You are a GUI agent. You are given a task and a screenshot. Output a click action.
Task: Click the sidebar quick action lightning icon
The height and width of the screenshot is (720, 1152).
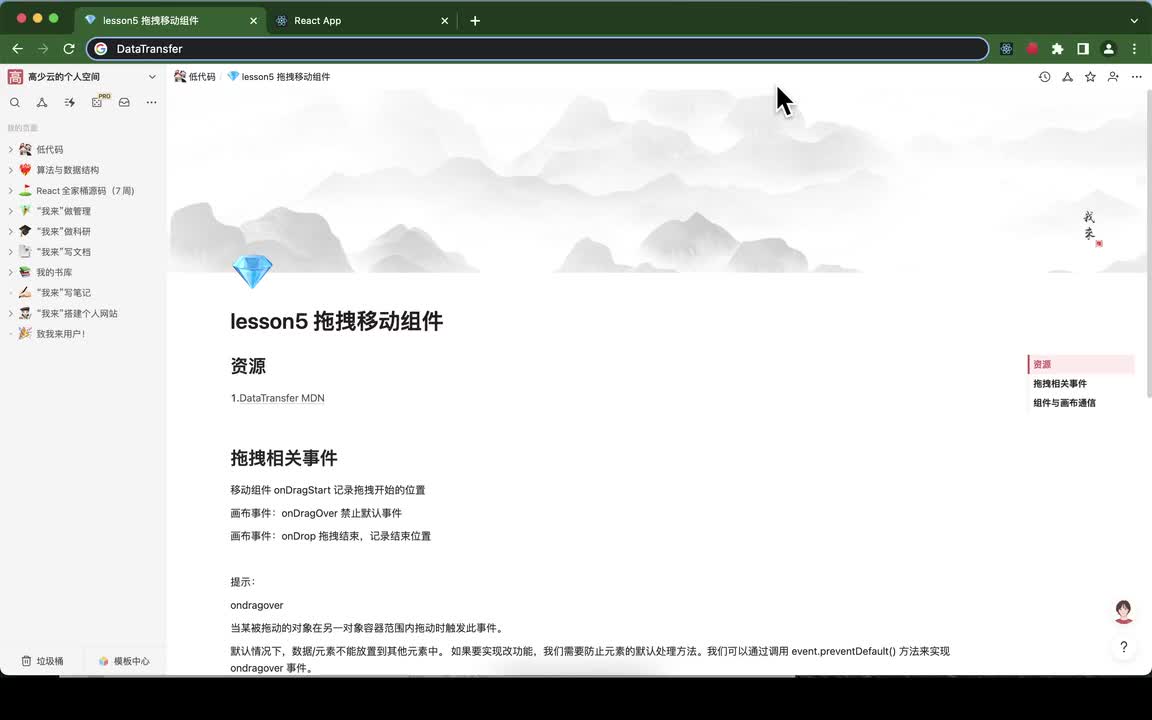click(70, 102)
